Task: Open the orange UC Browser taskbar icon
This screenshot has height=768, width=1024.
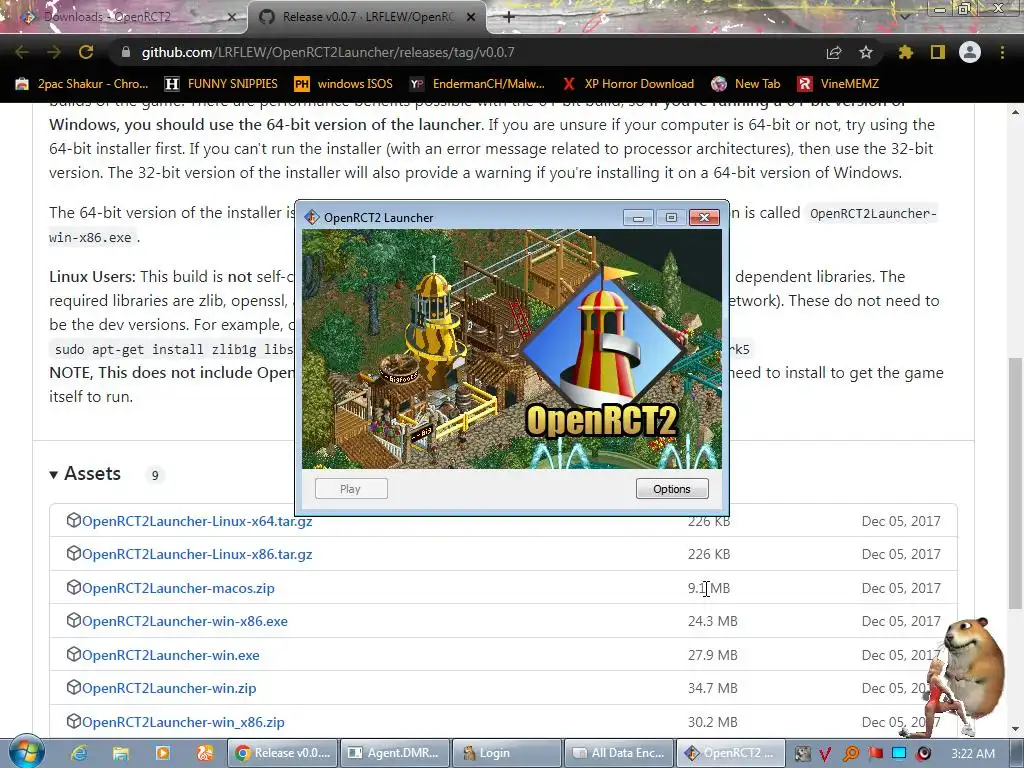Action: [204, 753]
